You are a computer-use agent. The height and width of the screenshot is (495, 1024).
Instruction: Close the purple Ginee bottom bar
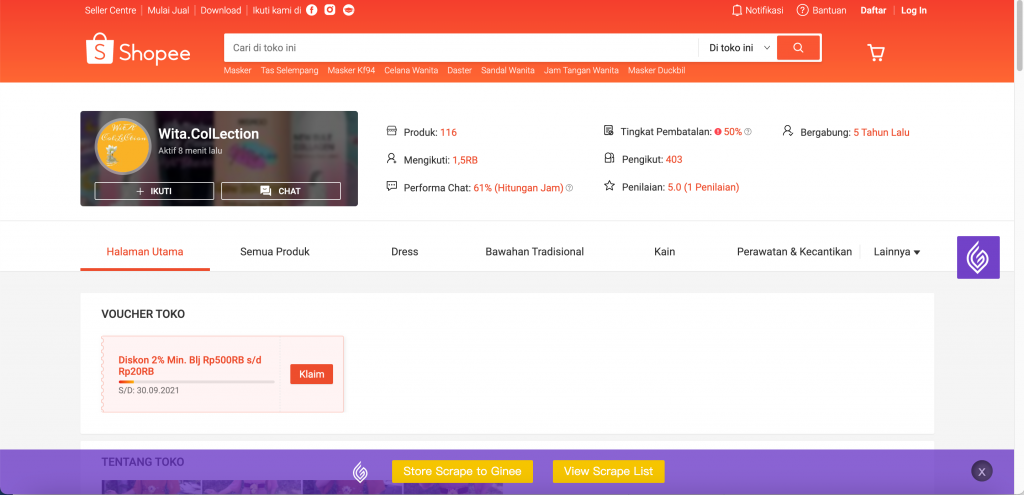pyautogui.click(x=982, y=471)
